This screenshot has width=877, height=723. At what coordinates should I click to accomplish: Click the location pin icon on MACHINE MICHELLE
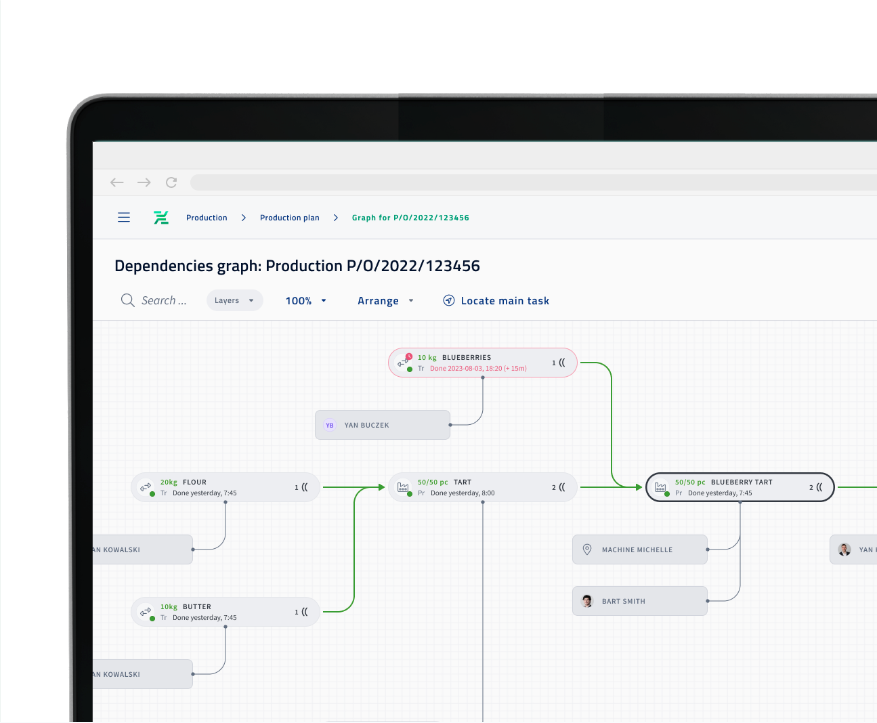tap(588, 549)
